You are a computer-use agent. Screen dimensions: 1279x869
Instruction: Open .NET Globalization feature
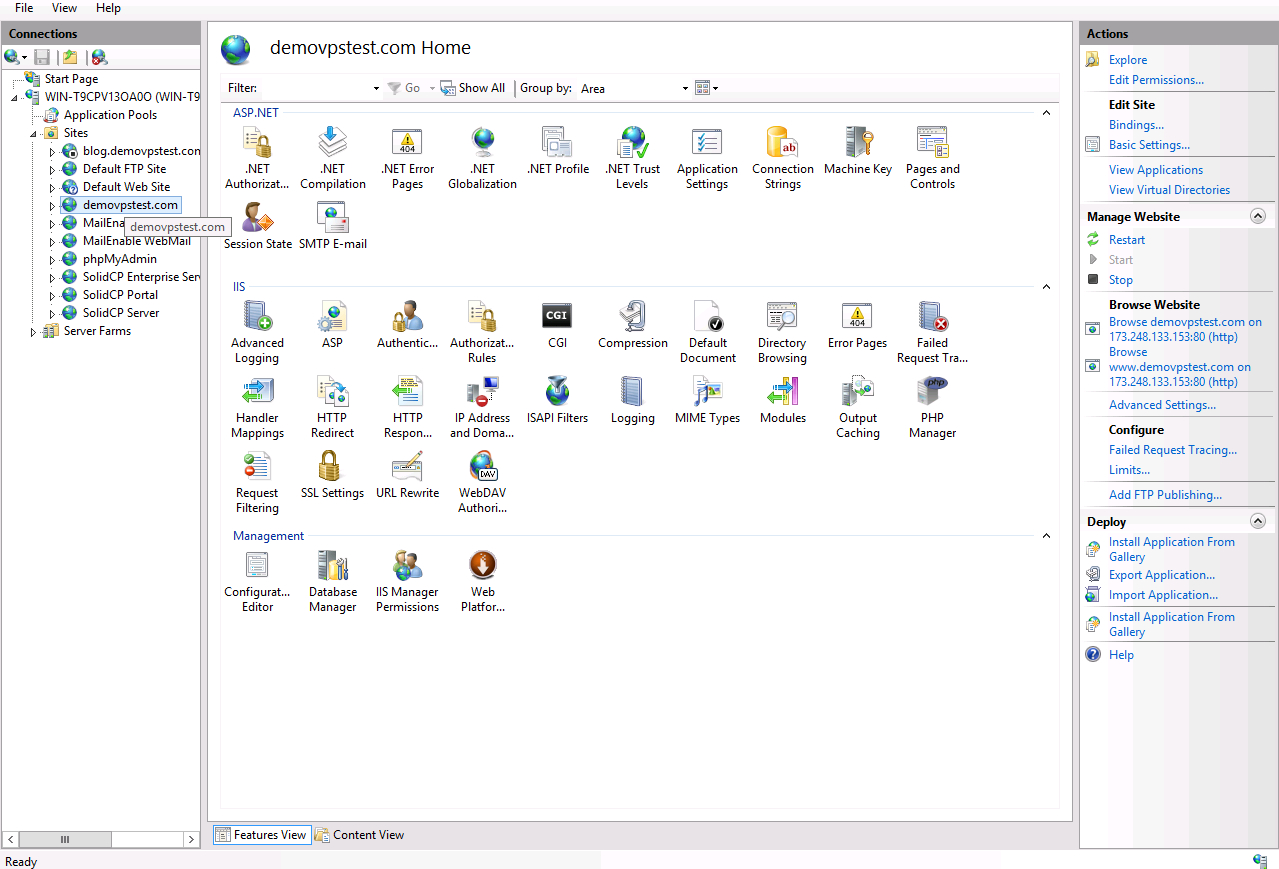pyautogui.click(x=482, y=158)
